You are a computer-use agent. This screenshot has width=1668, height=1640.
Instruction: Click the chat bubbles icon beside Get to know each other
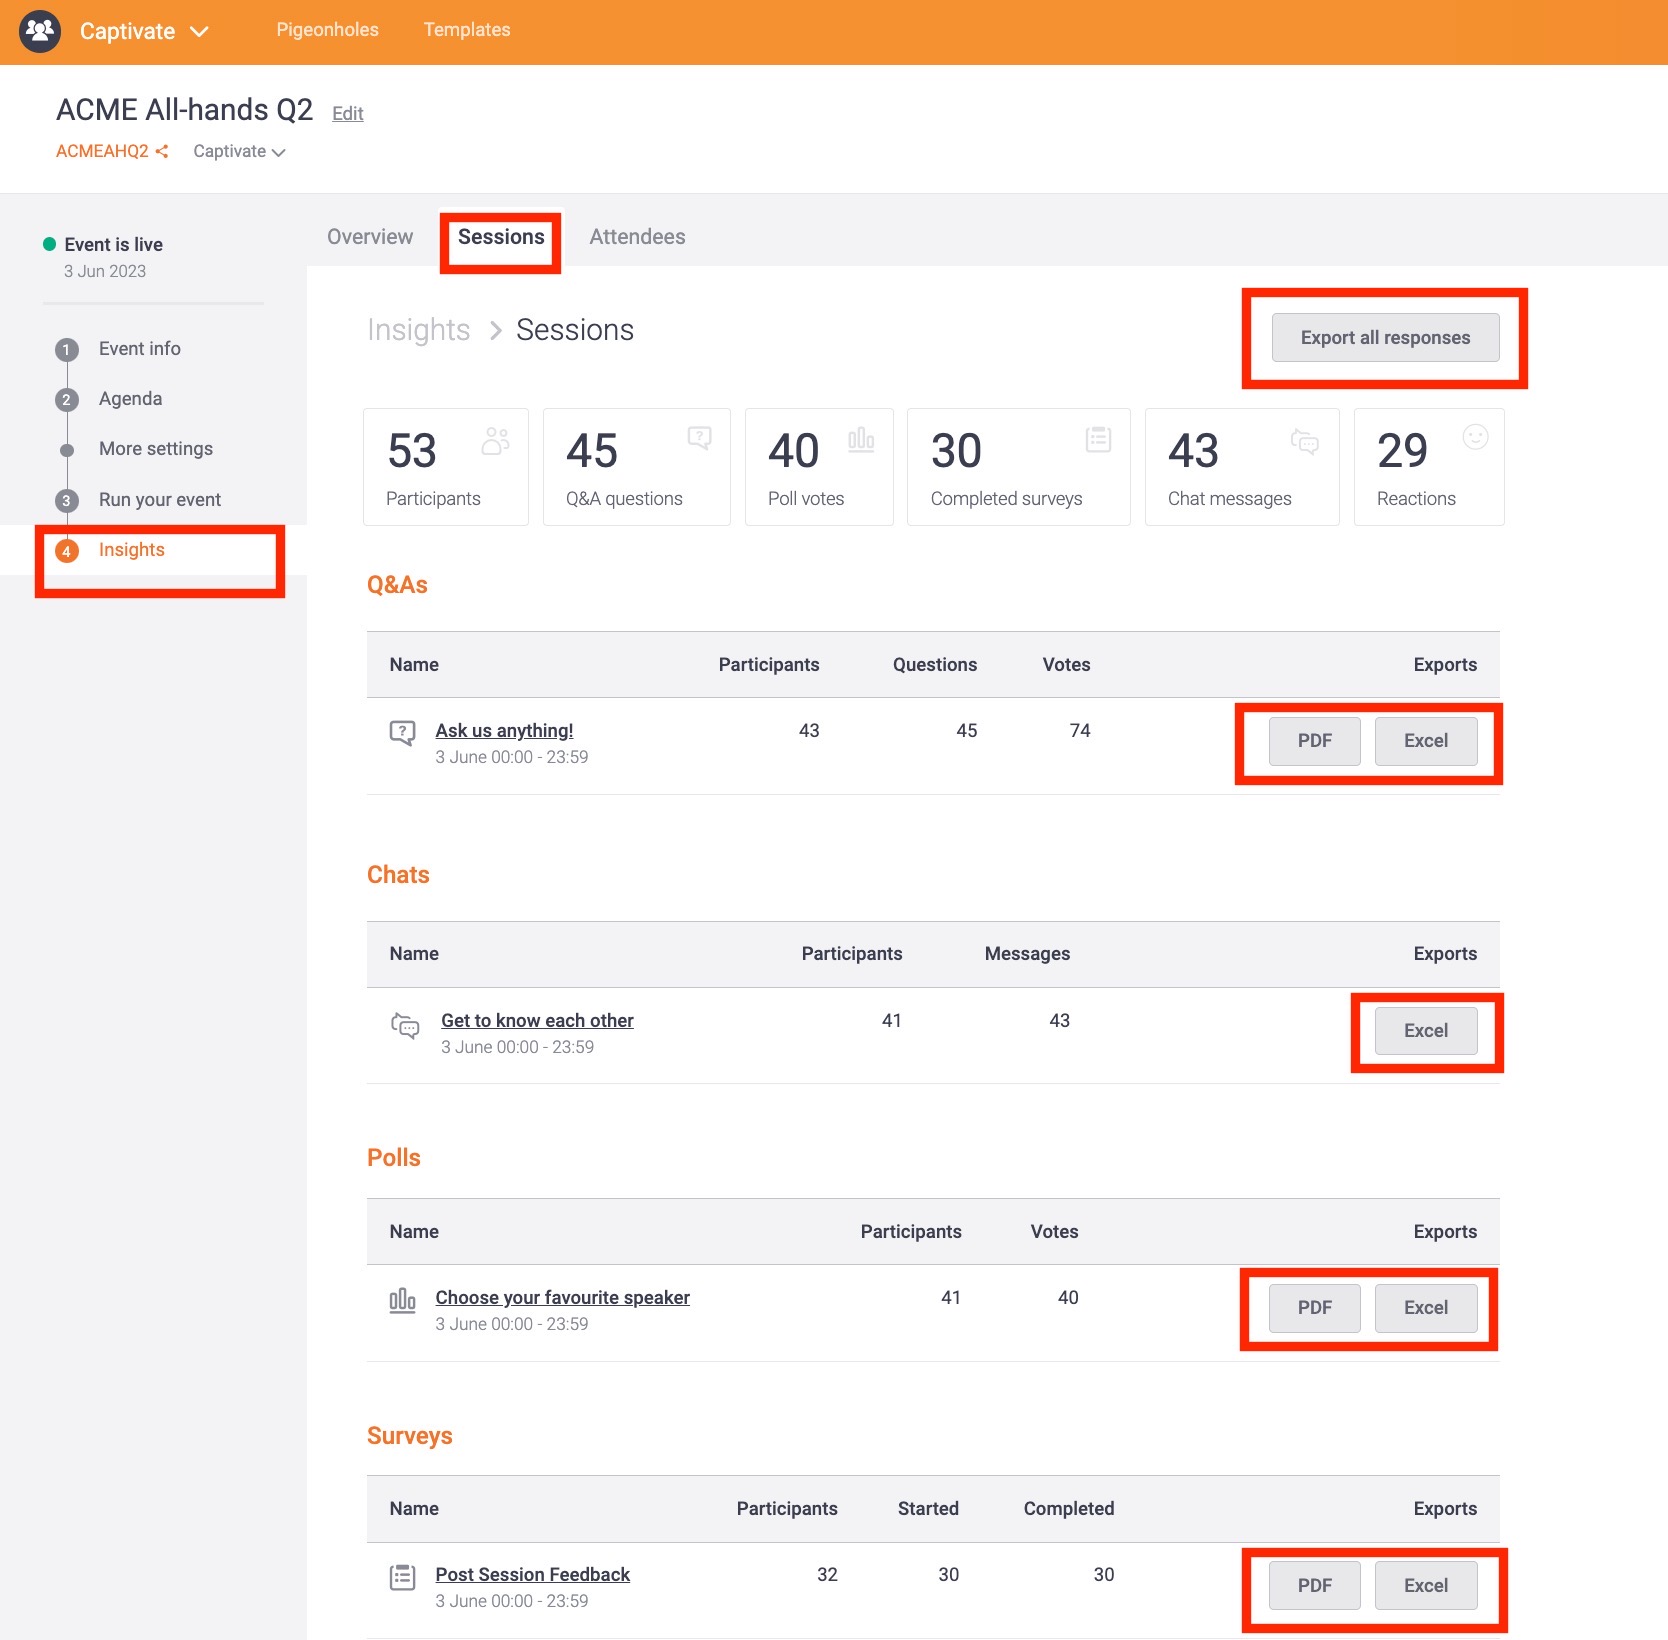(405, 1025)
